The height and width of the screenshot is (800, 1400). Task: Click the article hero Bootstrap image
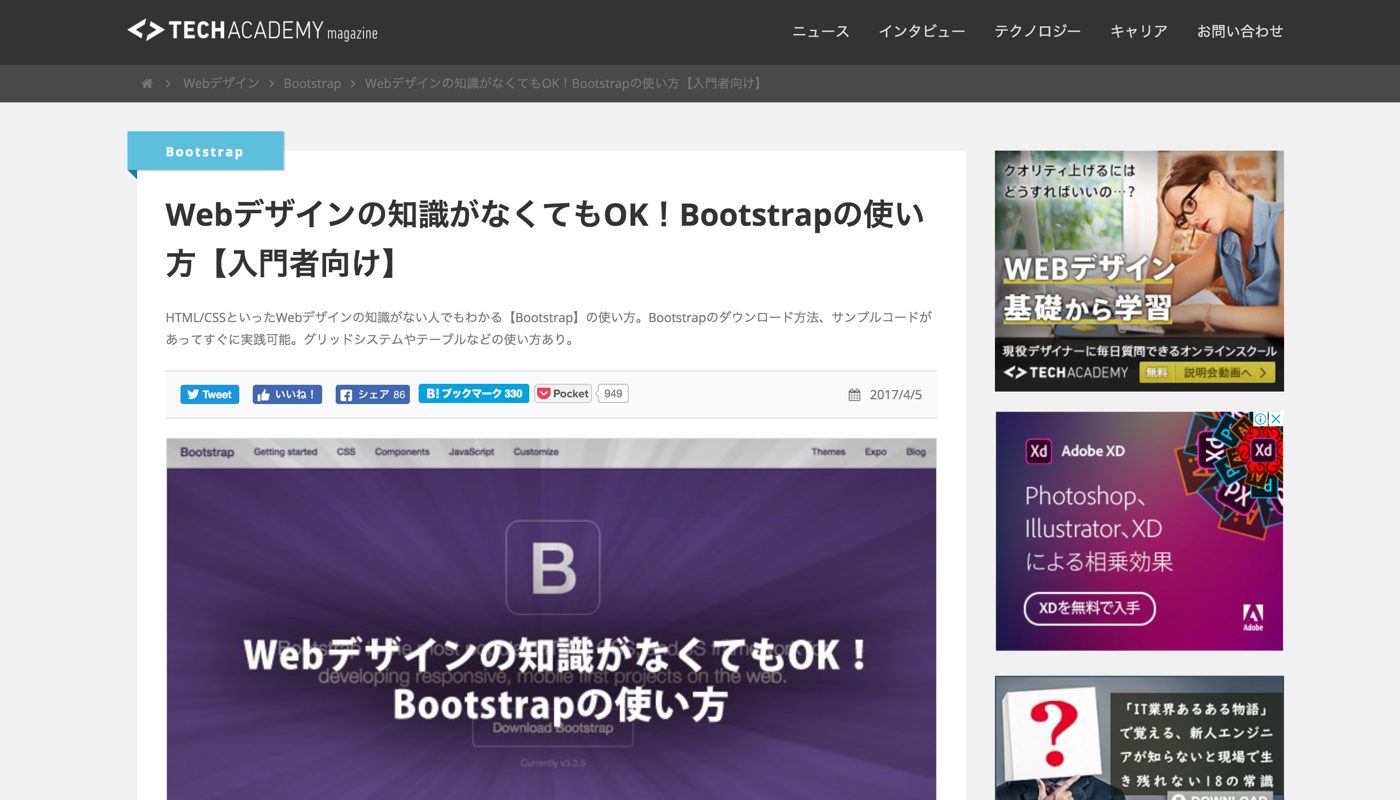pyautogui.click(x=551, y=618)
